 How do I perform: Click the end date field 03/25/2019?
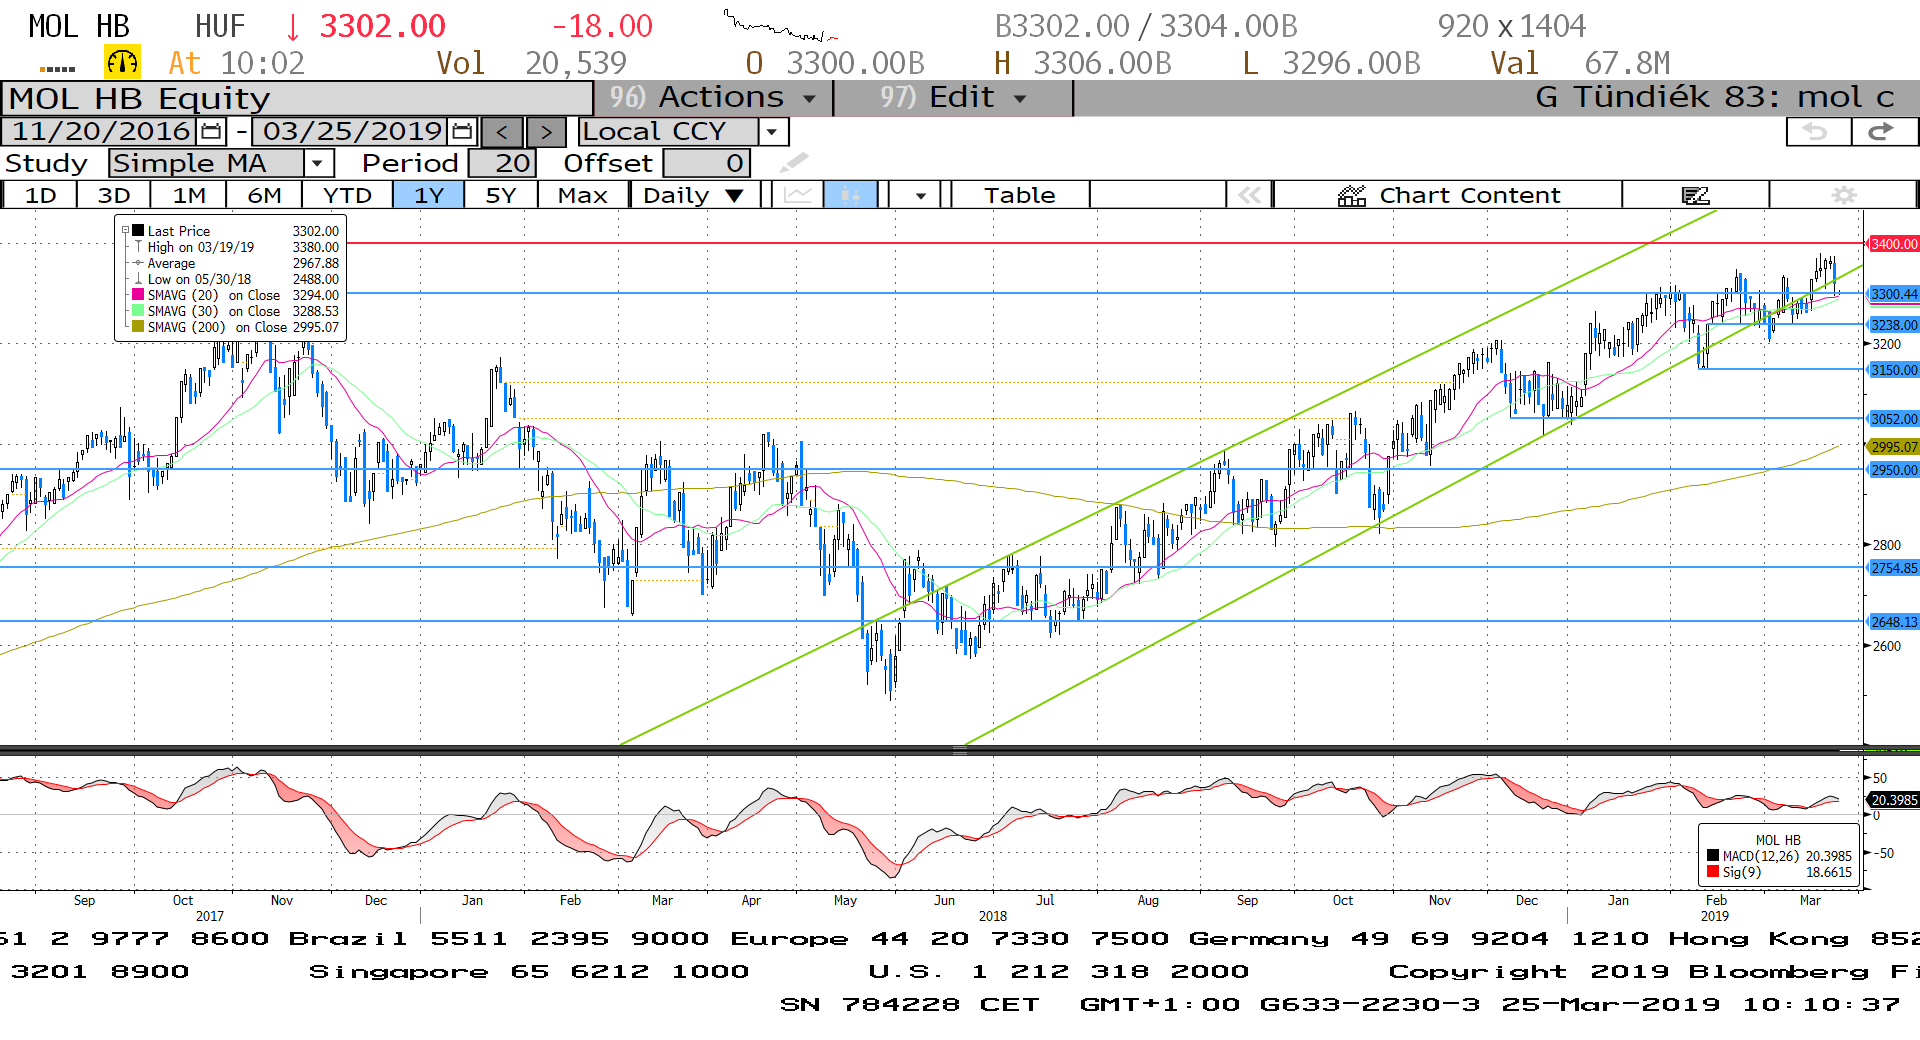click(352, 131)
